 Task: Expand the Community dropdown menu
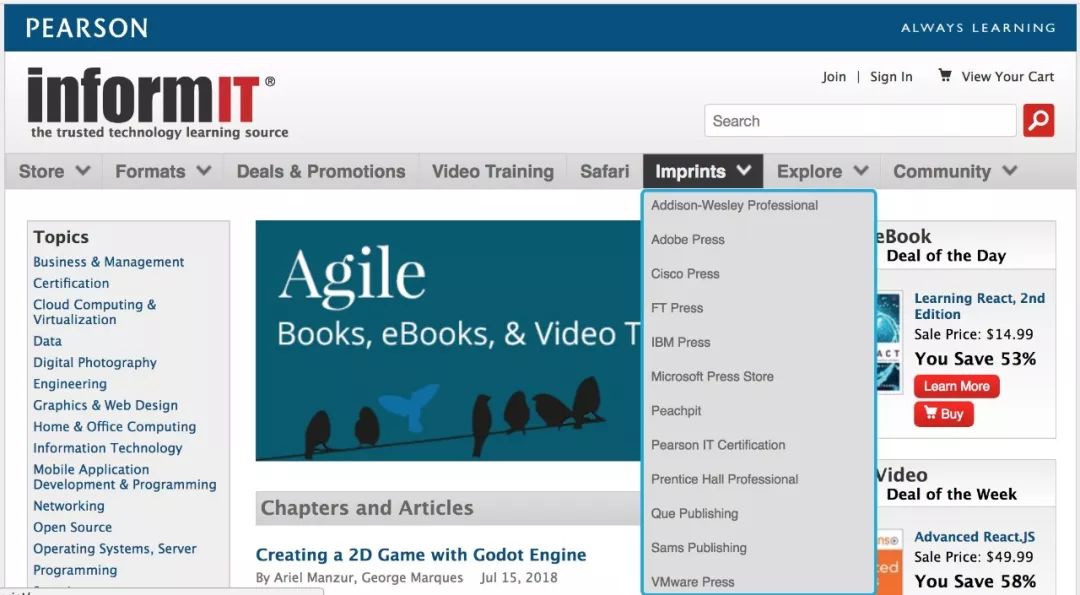click(955, 171)
